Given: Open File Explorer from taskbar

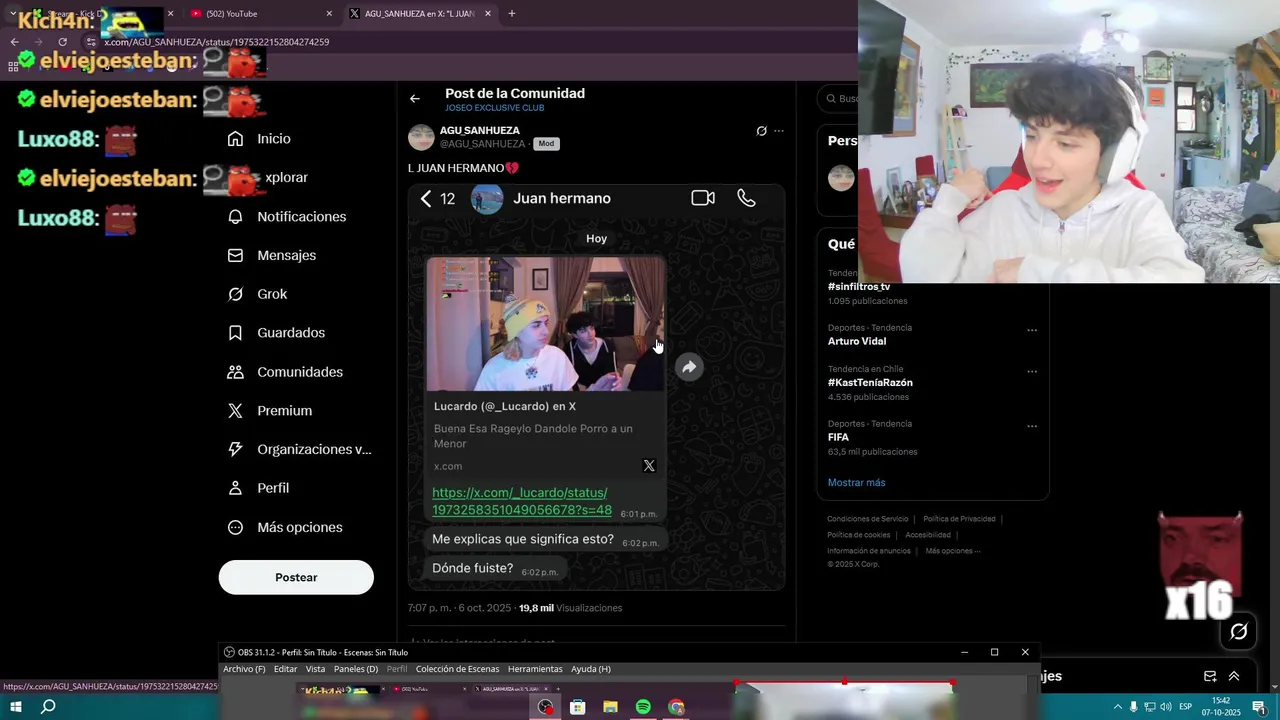Looking at the screenshot, I should (x=610, y=707).
